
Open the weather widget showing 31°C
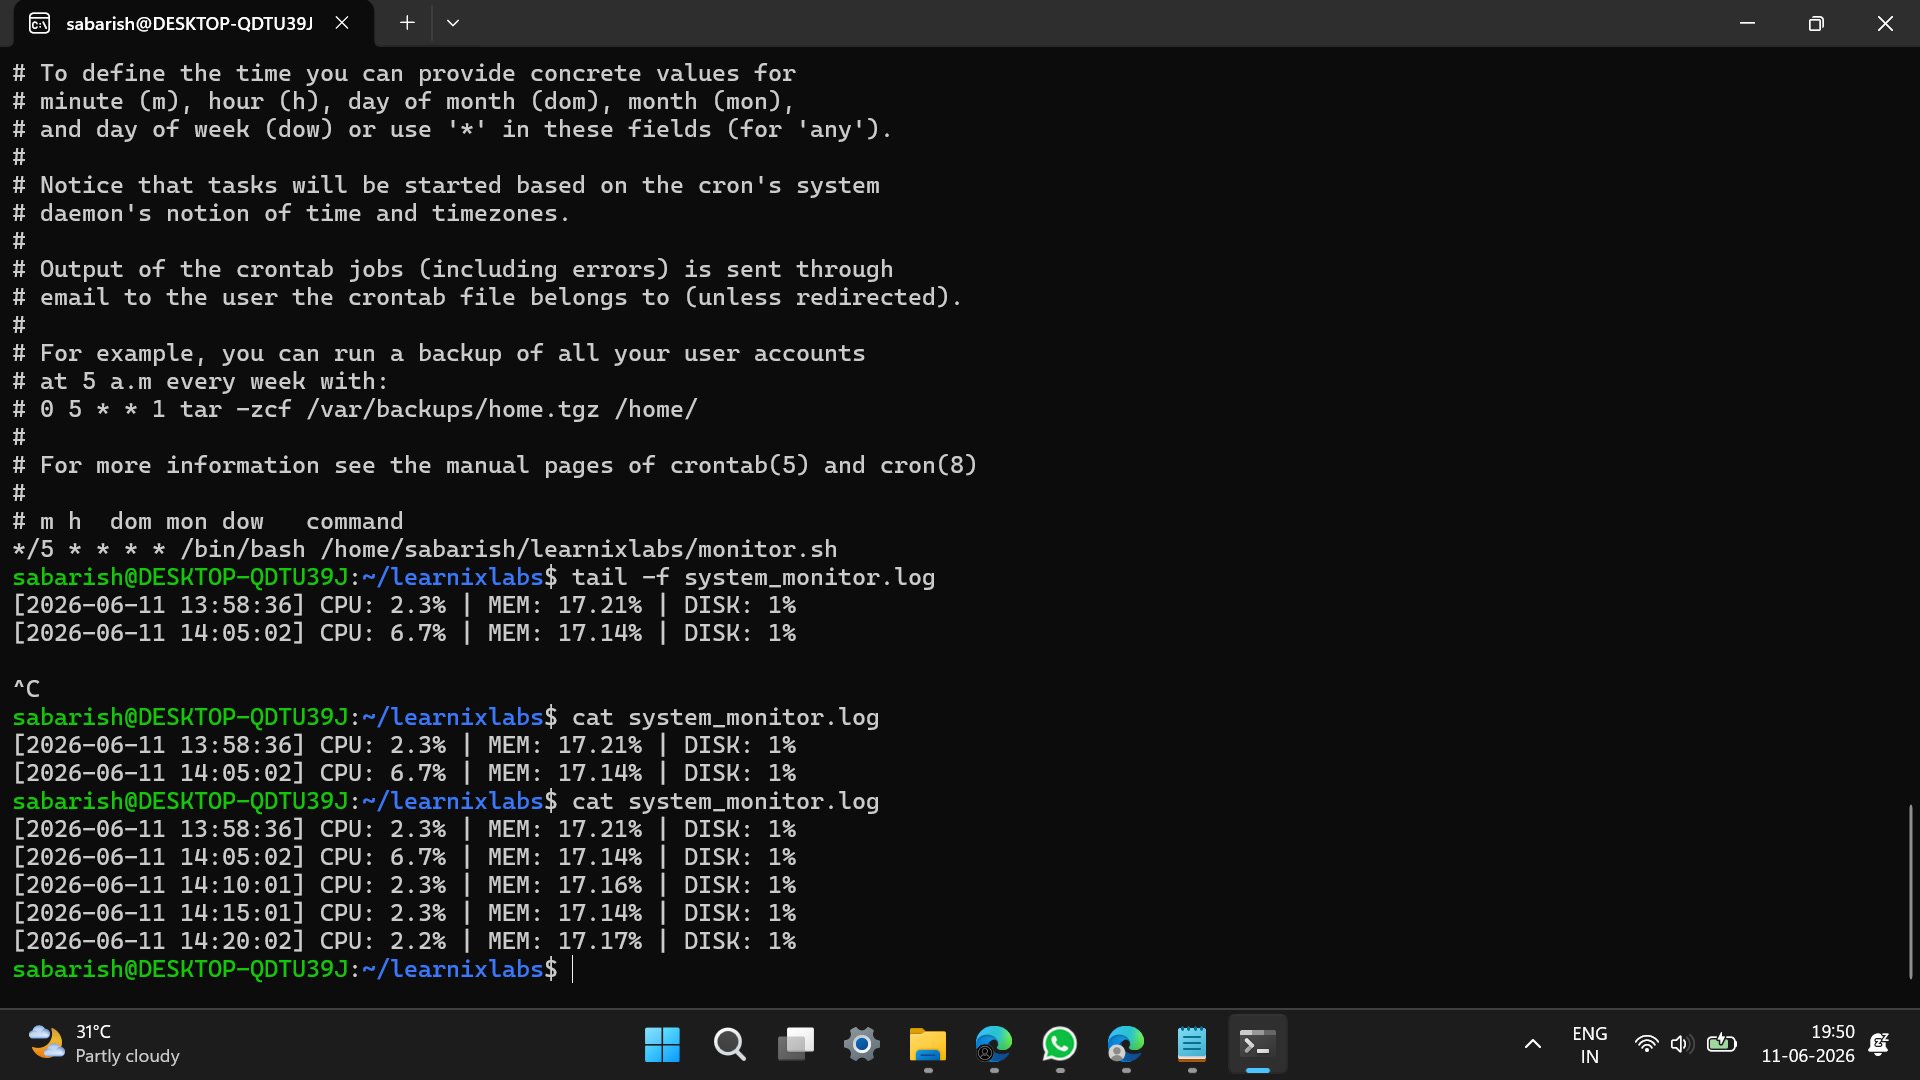(104, 1044)
